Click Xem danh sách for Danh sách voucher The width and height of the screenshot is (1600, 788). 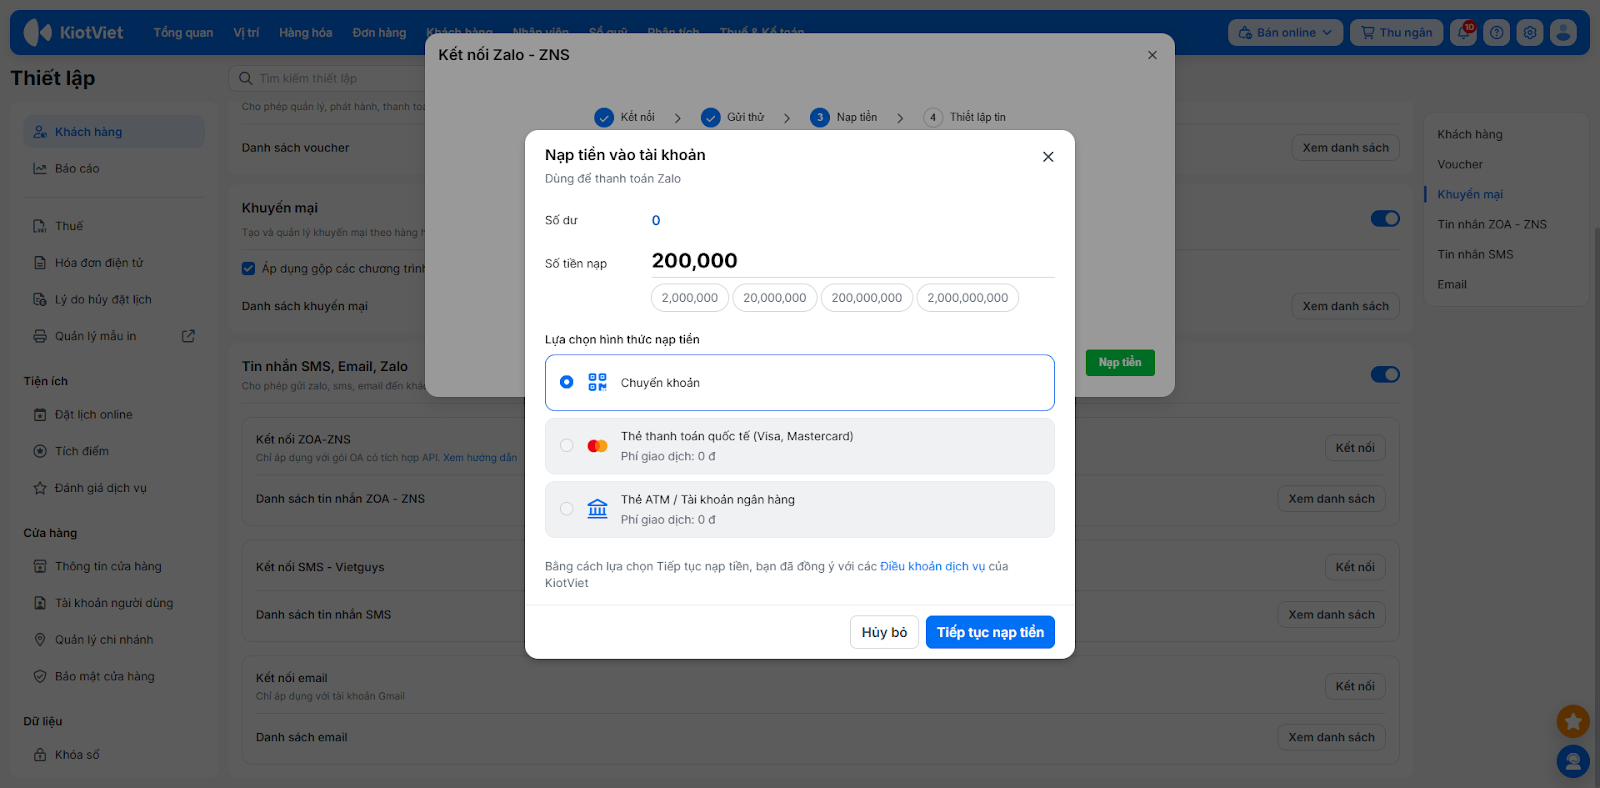pyautogui.click(x=1345, y=148)
